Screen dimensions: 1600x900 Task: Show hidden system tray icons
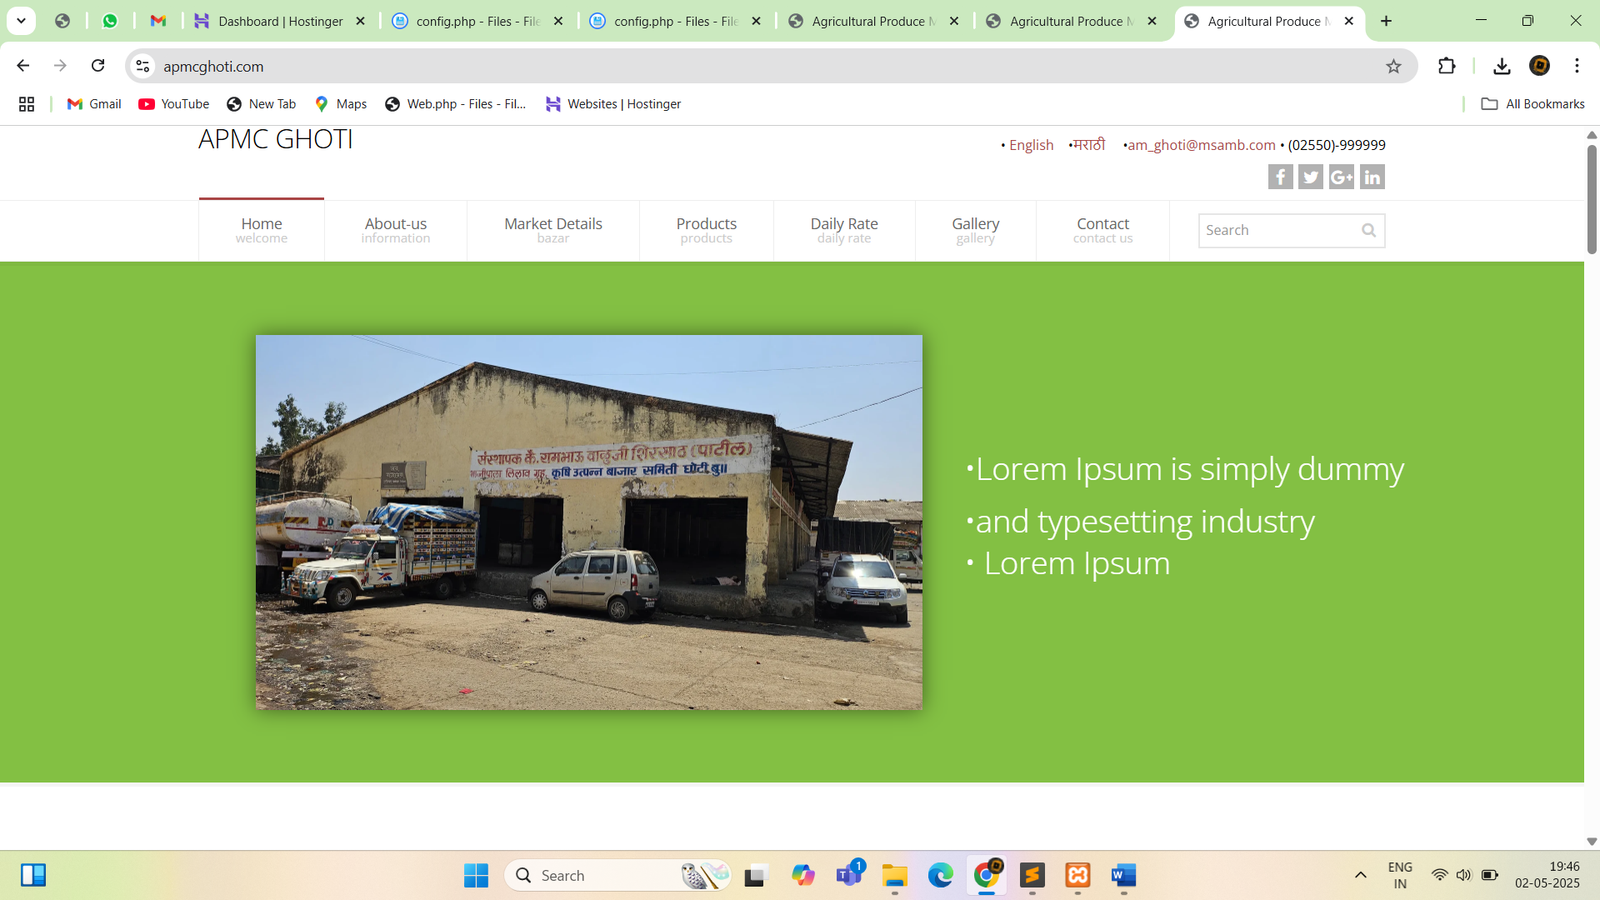(1360, 876)
